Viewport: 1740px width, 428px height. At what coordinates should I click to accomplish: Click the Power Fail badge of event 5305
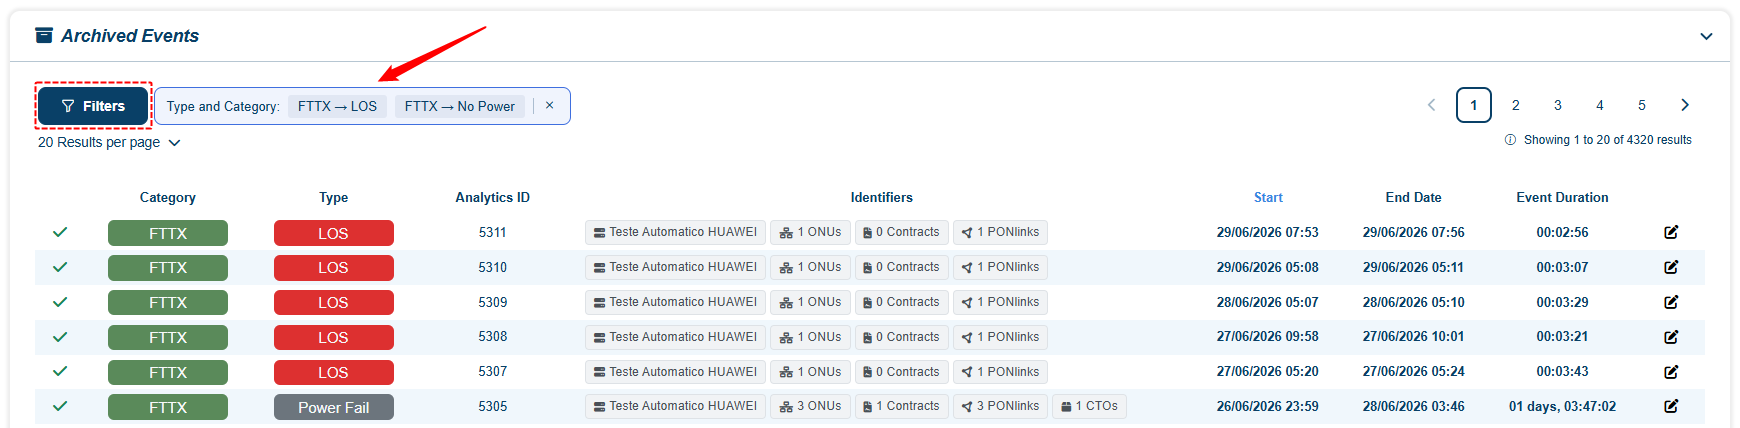click(x=334, y=407)
